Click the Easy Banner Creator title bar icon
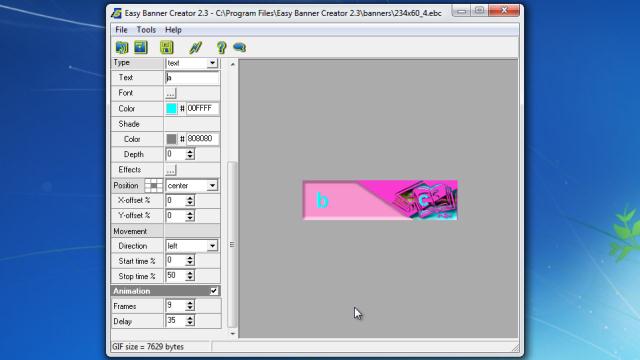 [116, 13]
